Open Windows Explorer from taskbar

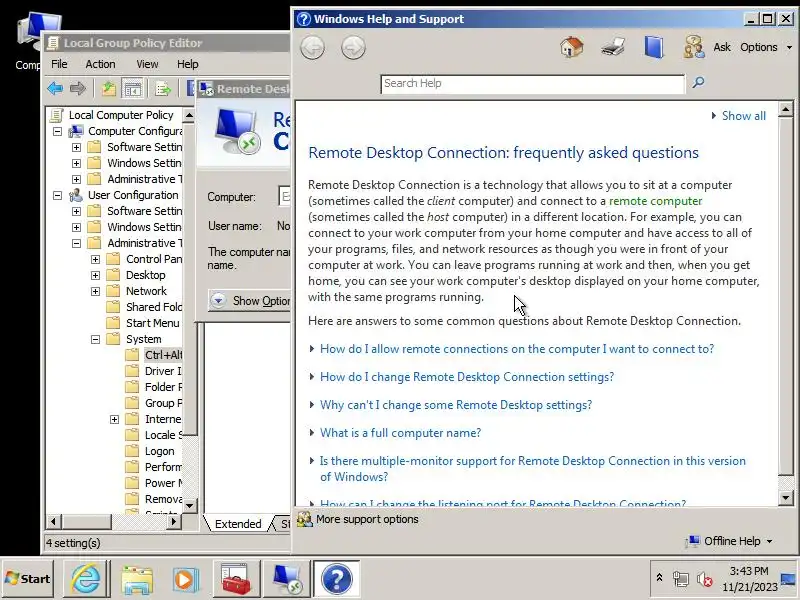pyautogui.click(x=136, y=579)
